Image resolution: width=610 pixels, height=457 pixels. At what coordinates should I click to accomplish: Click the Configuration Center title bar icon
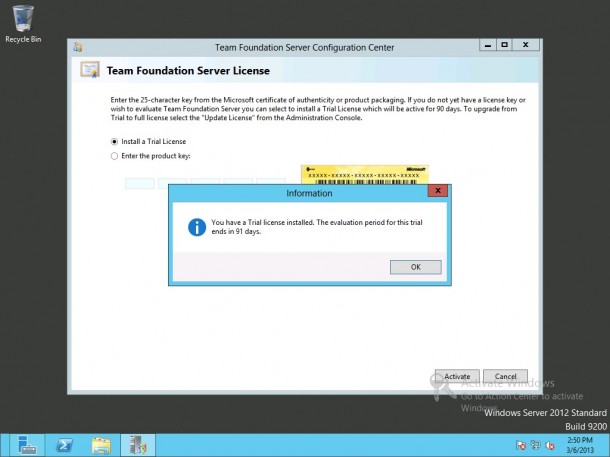click(78, 47)
